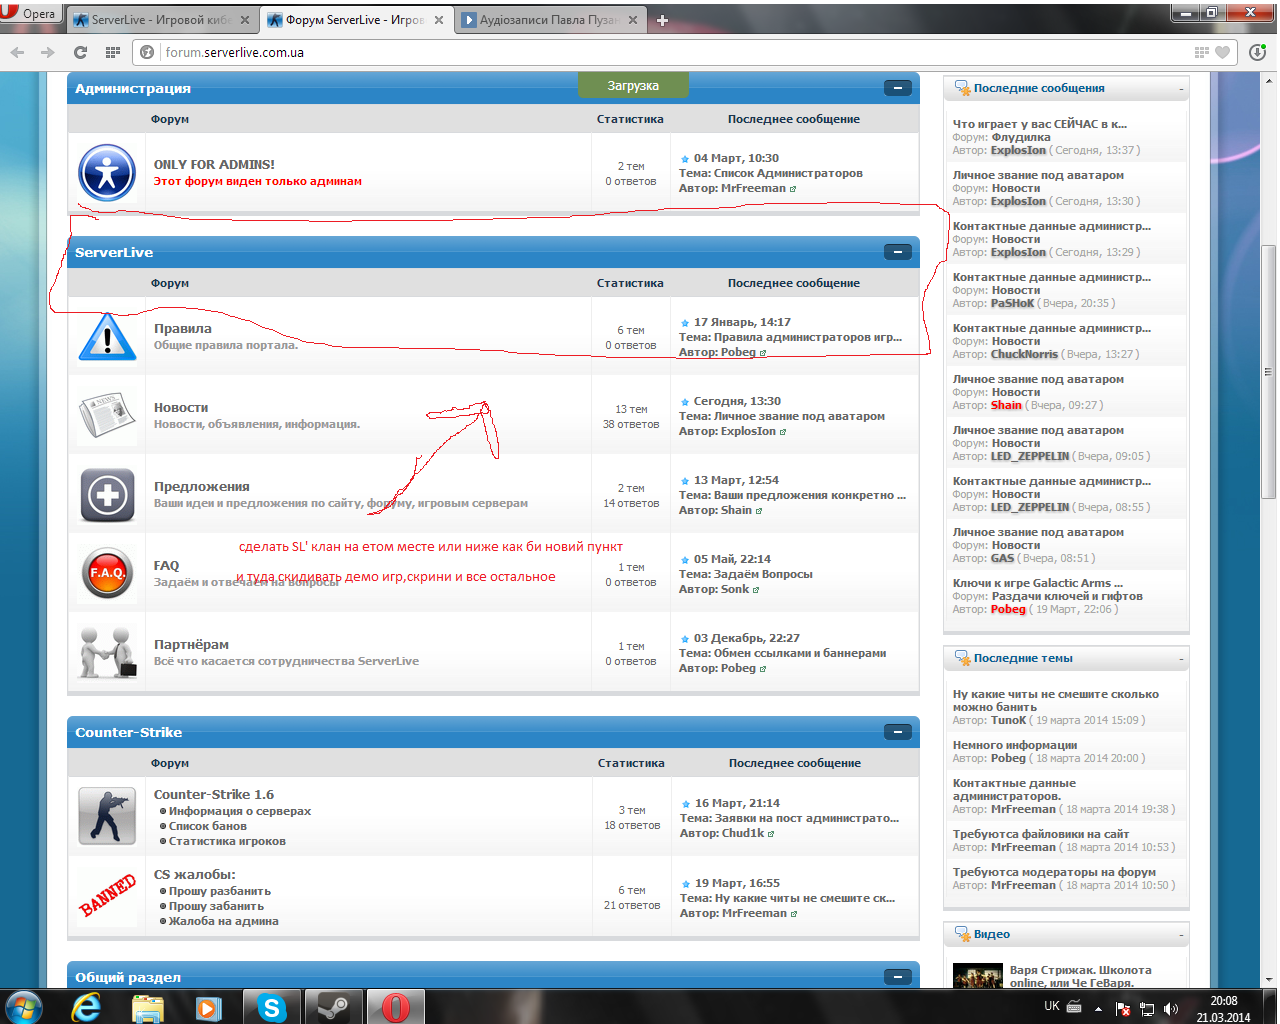Open the Предложения forum
Viewport: 1280px width, 1024px height.
pos(202,487)
